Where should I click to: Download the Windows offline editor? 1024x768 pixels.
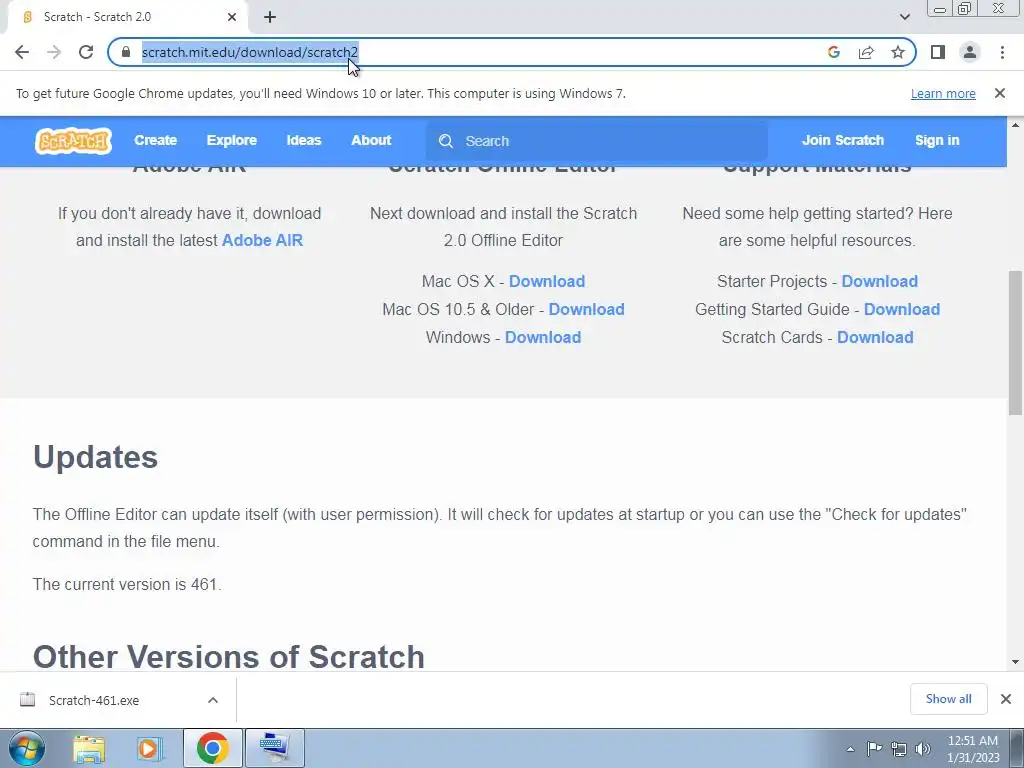point(543,338)
